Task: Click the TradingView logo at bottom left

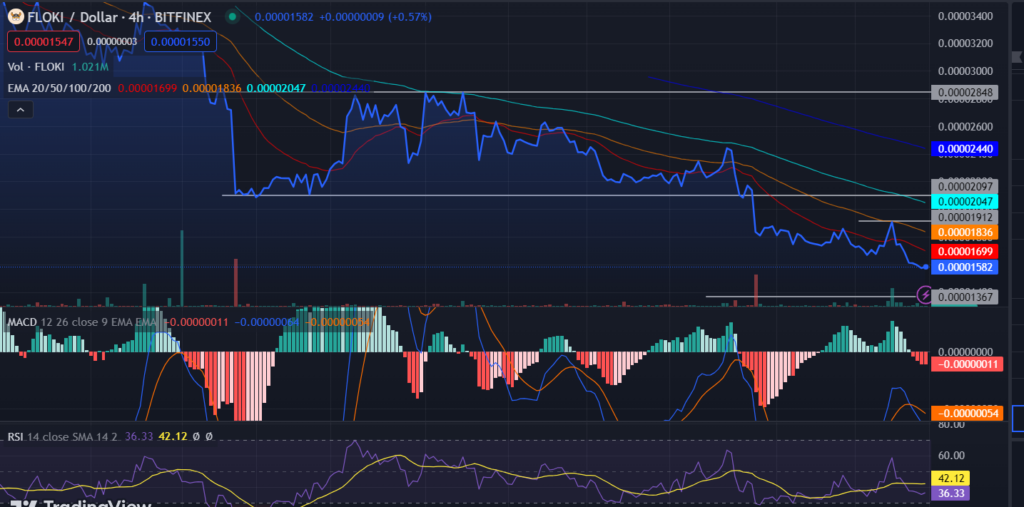Action: pyautogui.click(x=80, y=504)
